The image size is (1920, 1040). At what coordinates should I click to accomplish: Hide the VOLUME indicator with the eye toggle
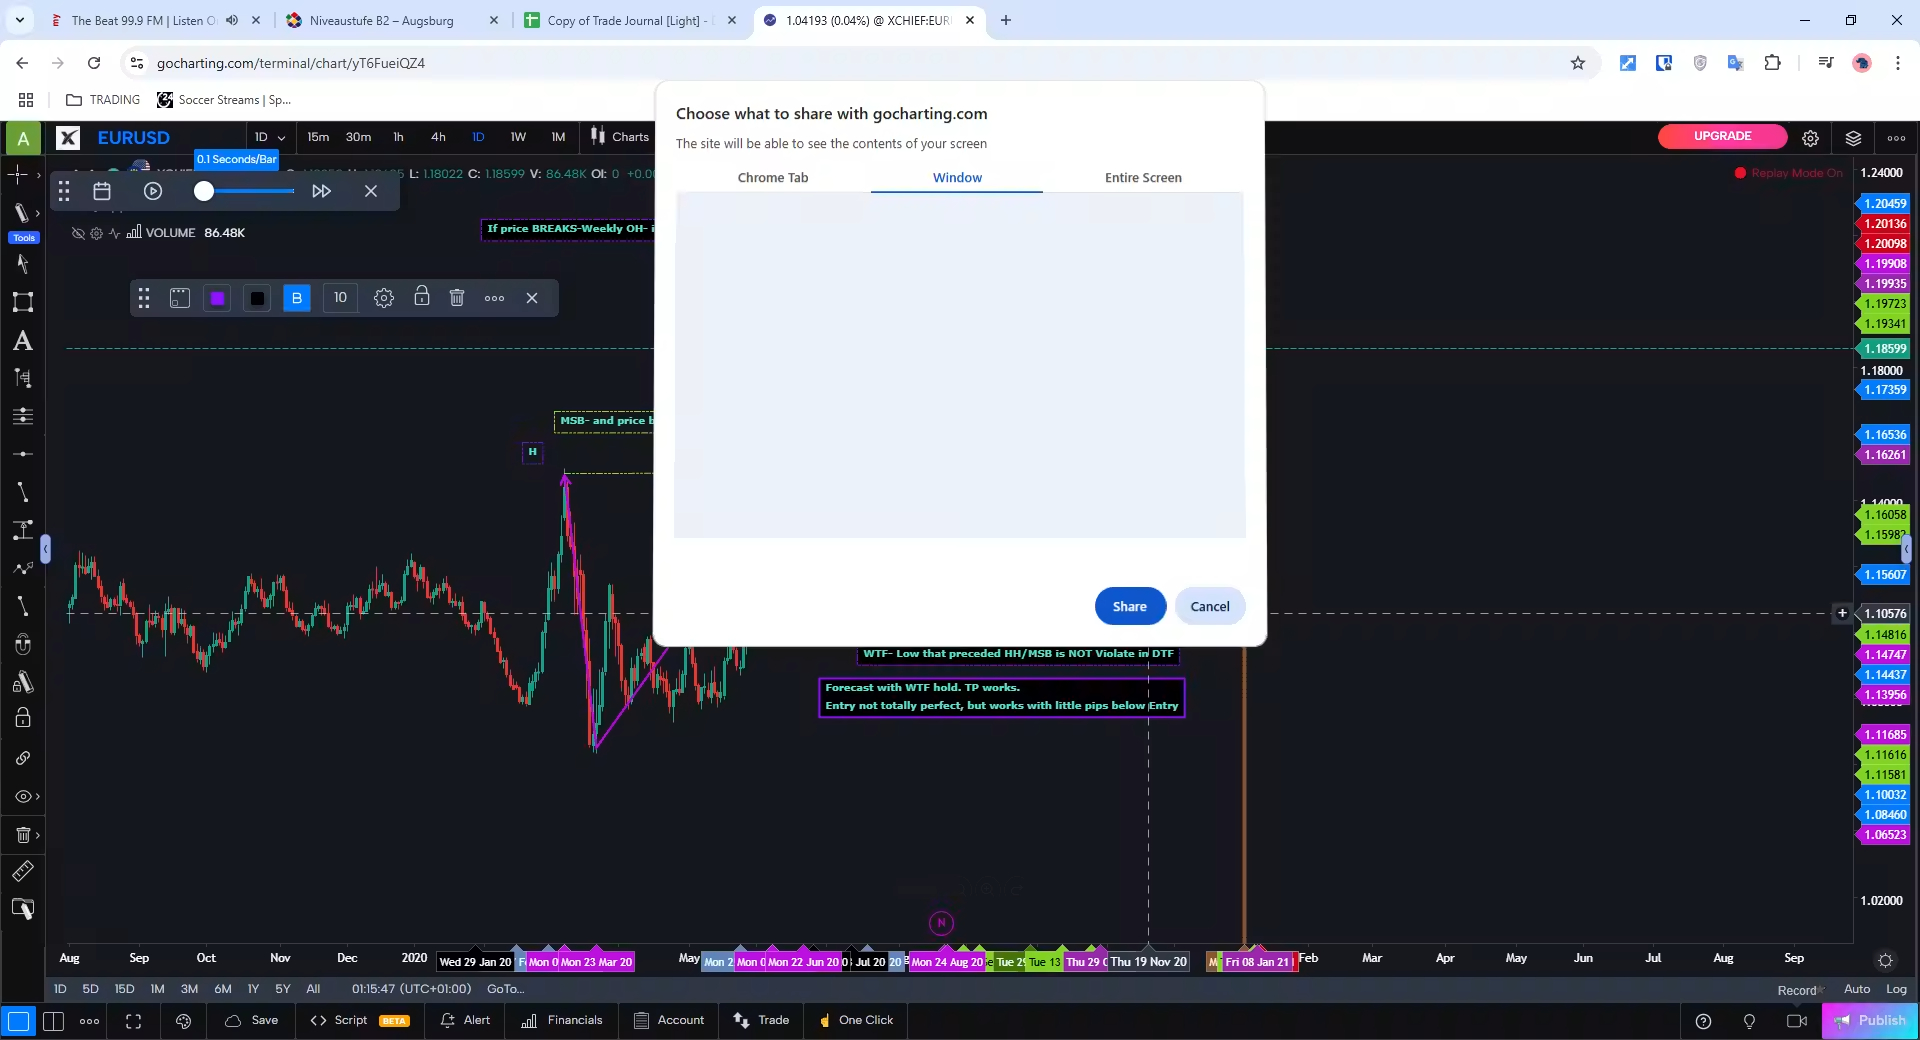77,233
